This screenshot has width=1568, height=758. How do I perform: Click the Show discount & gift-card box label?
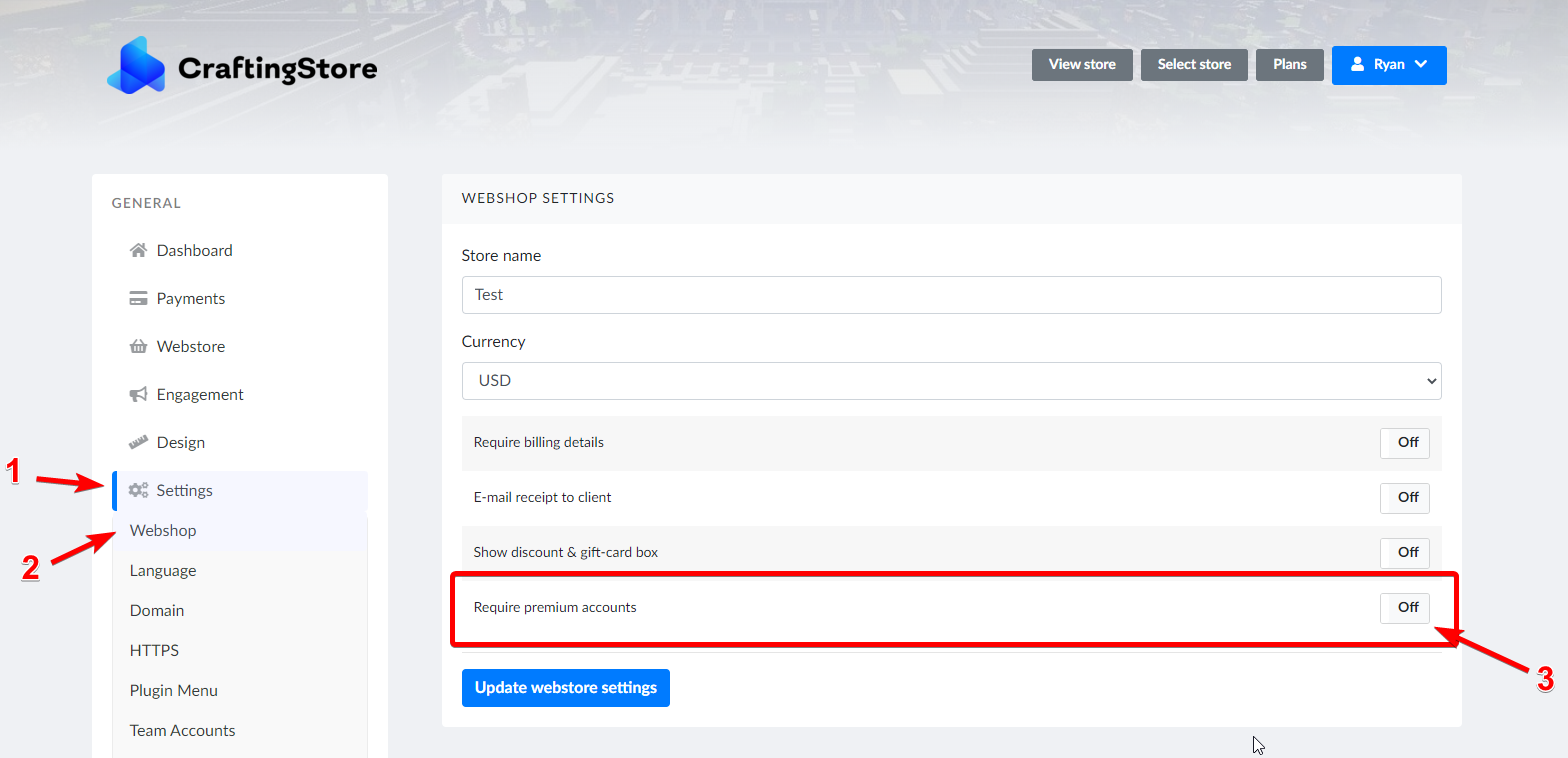click(566, 552)
